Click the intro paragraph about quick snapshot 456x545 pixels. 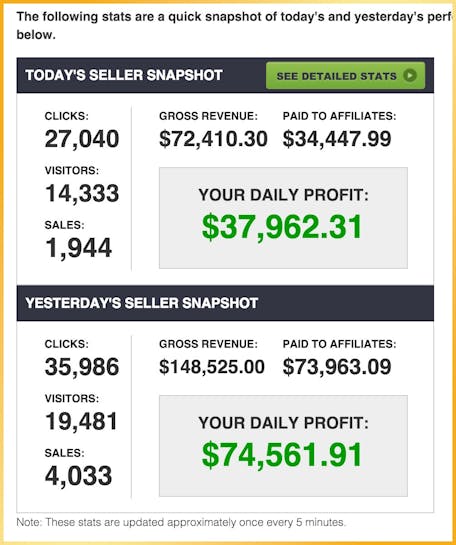(x=236, y=26)
